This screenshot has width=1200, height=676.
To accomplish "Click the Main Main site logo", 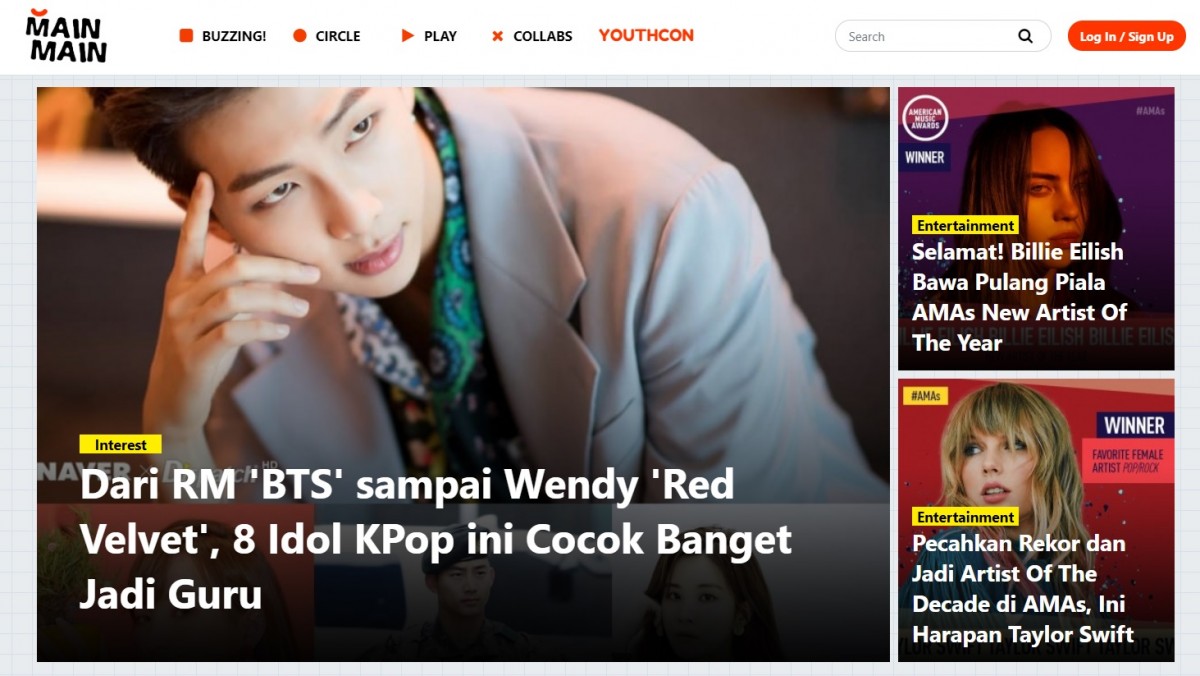I will (66, 36).
